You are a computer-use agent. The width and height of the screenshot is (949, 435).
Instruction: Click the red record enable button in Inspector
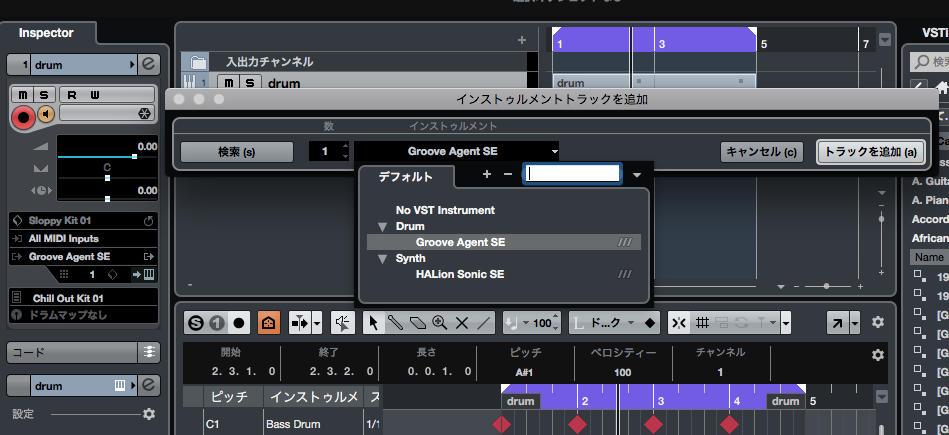pyautogui.click(x=24, y=117)
